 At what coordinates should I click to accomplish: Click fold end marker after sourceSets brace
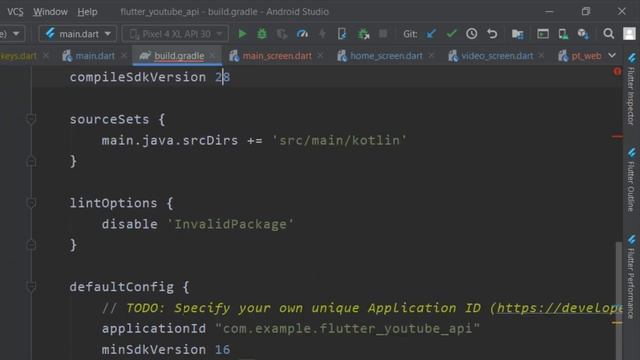(x=31, y=162)
